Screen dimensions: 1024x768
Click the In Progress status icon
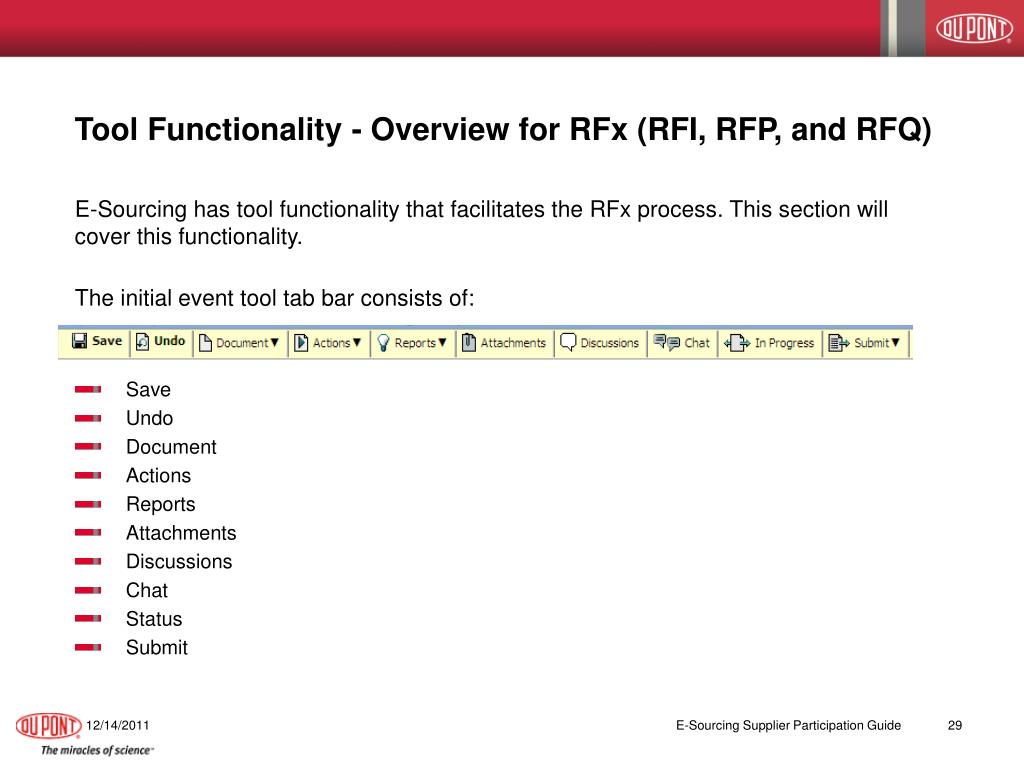737,343
